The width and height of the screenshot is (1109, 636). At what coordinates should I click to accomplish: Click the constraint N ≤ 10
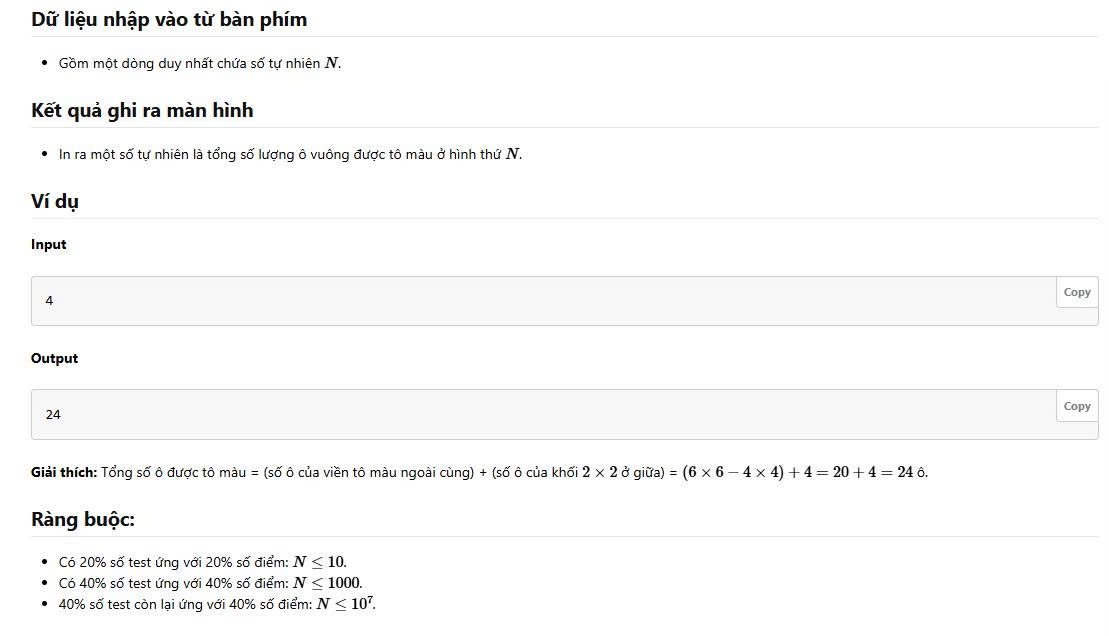[x=319, y=562]
